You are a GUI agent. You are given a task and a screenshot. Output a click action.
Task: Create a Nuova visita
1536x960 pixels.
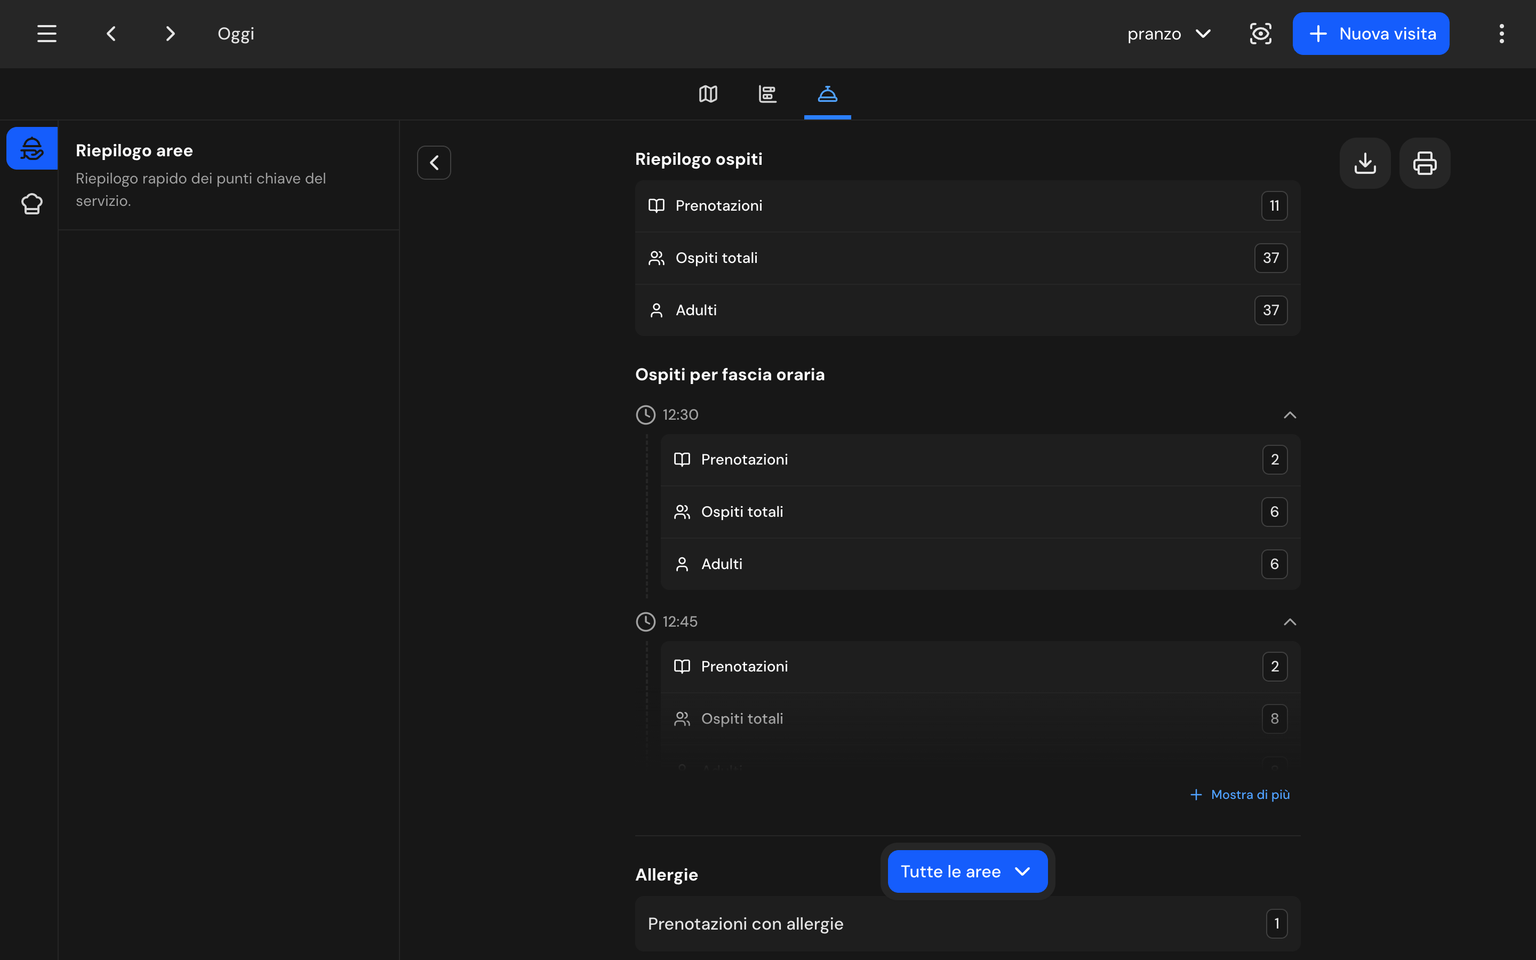tap(1370, 34)
